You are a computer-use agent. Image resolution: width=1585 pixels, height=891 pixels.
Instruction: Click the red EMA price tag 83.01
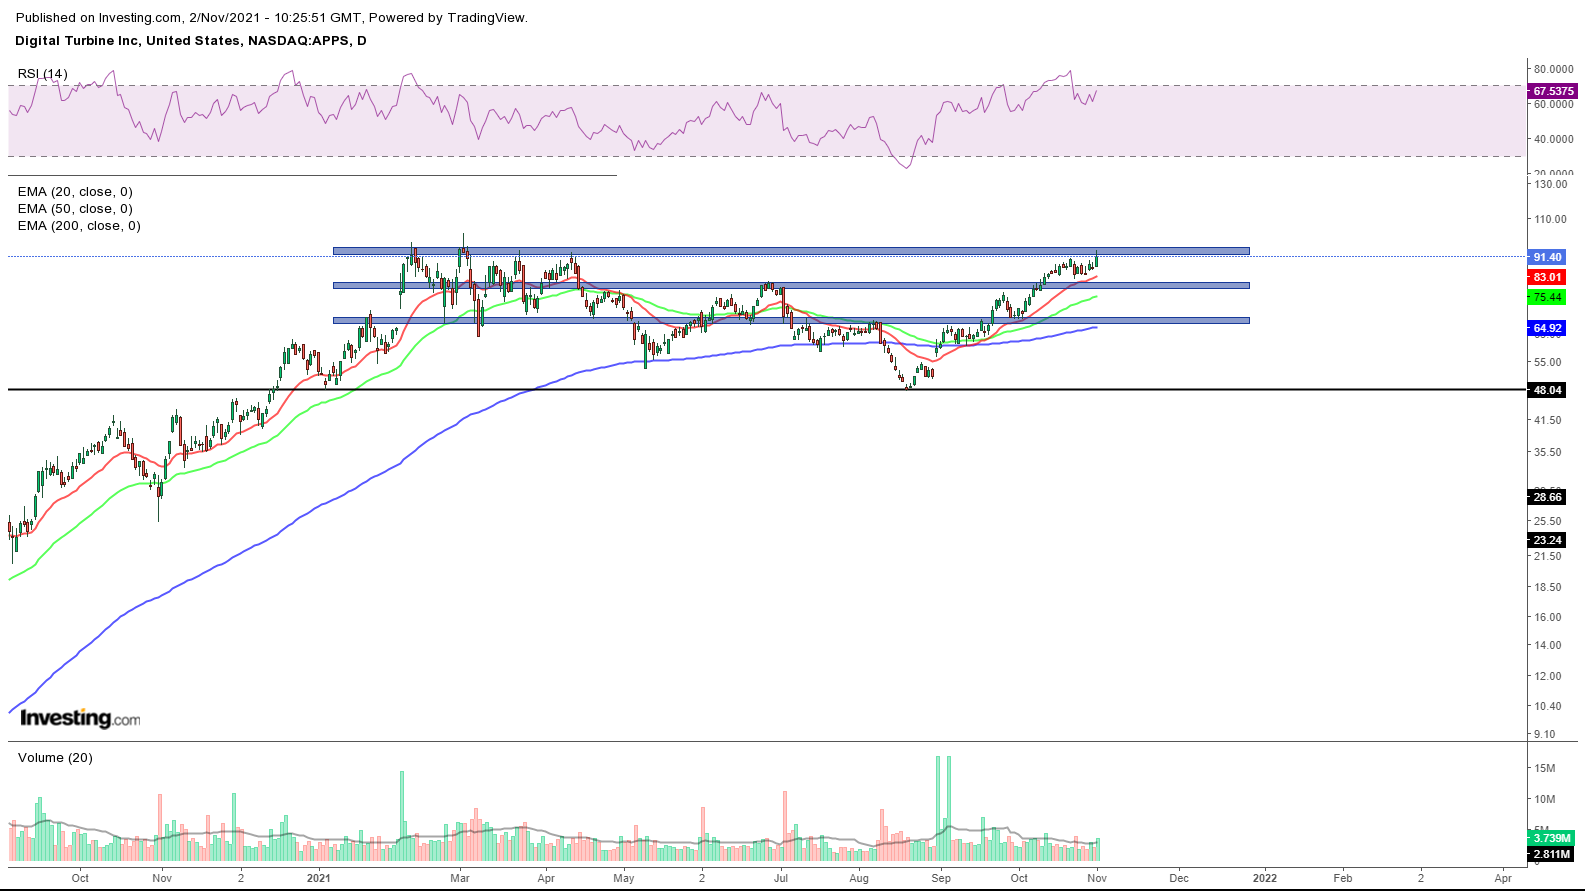(x=1547, y=277)
